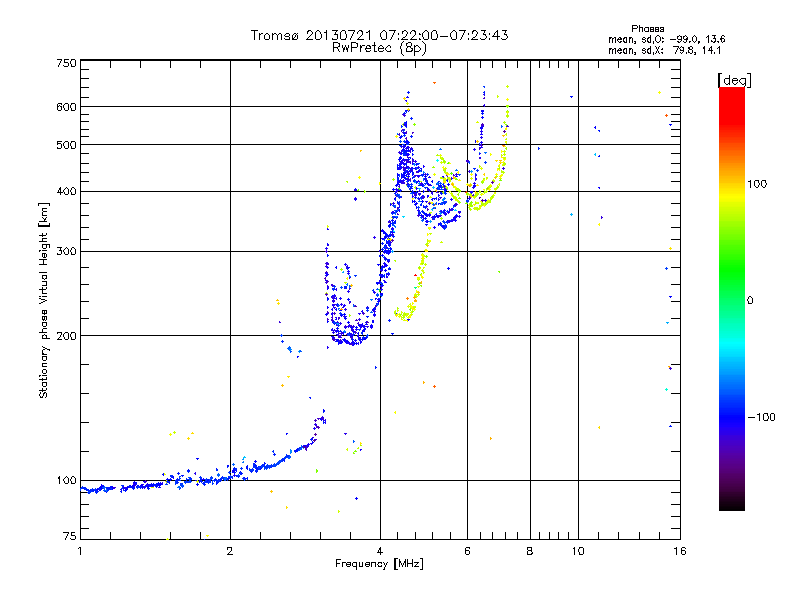Click the blue F1 trace cluster near 200 km
800x600 pixels.
(x=349, y=332)
